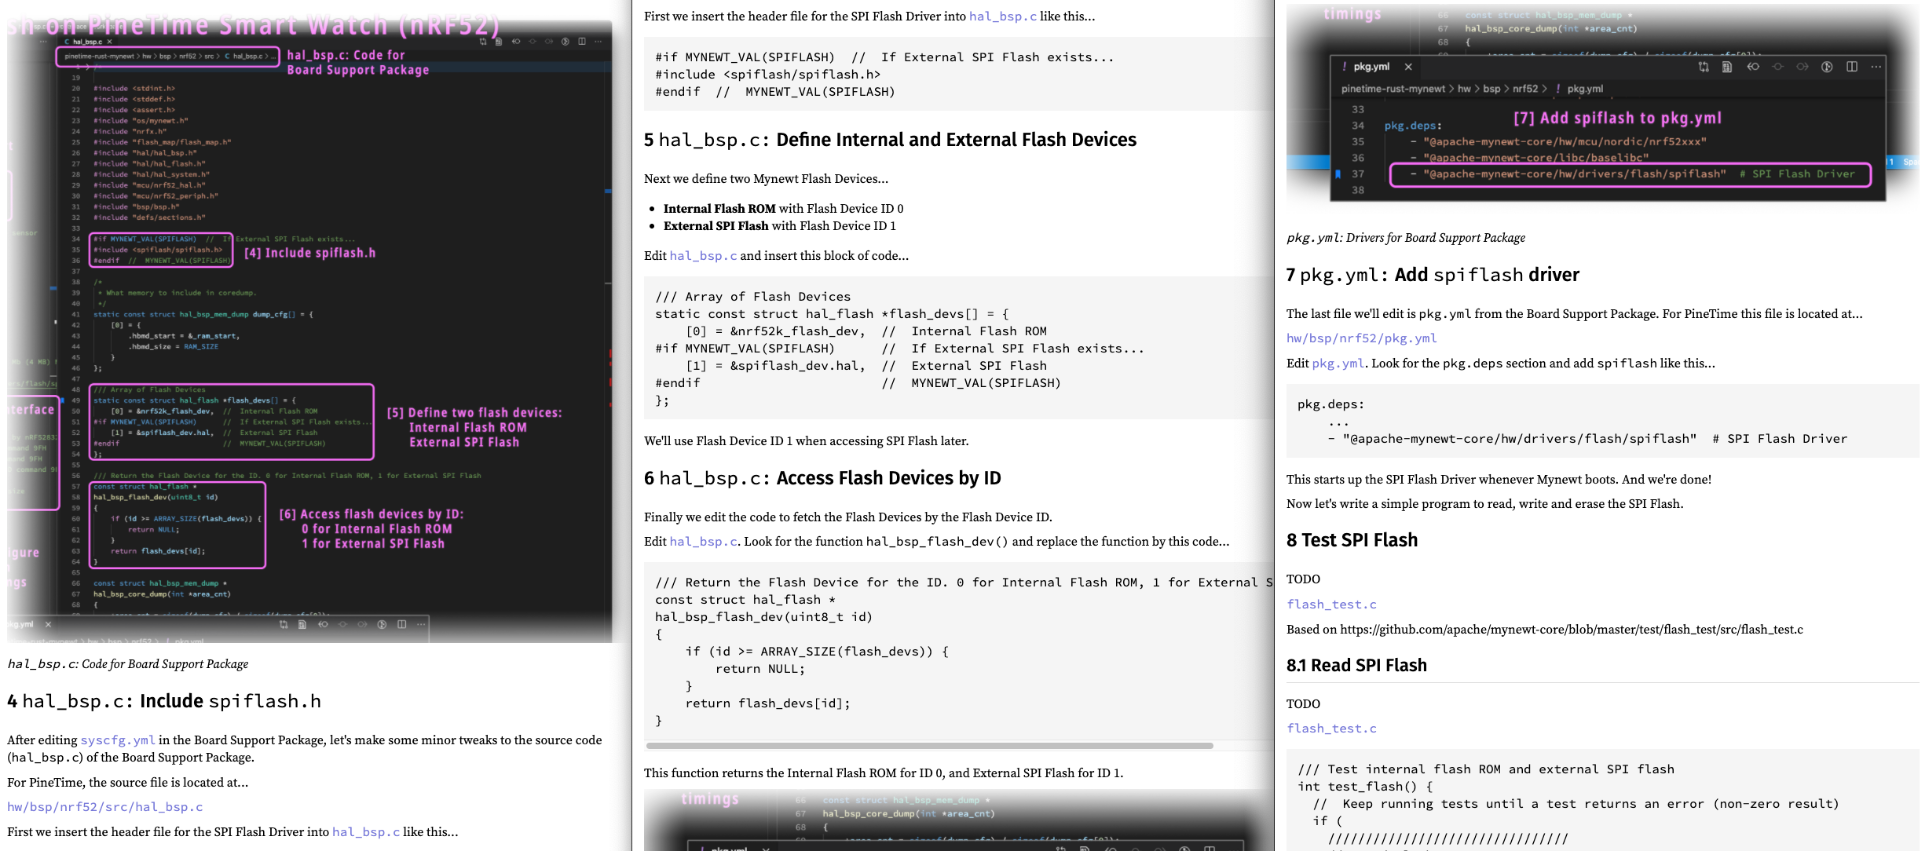Click compare changes icon above [7] annotation
This screenshot has height=851, width=1925.
(1704, 67)
